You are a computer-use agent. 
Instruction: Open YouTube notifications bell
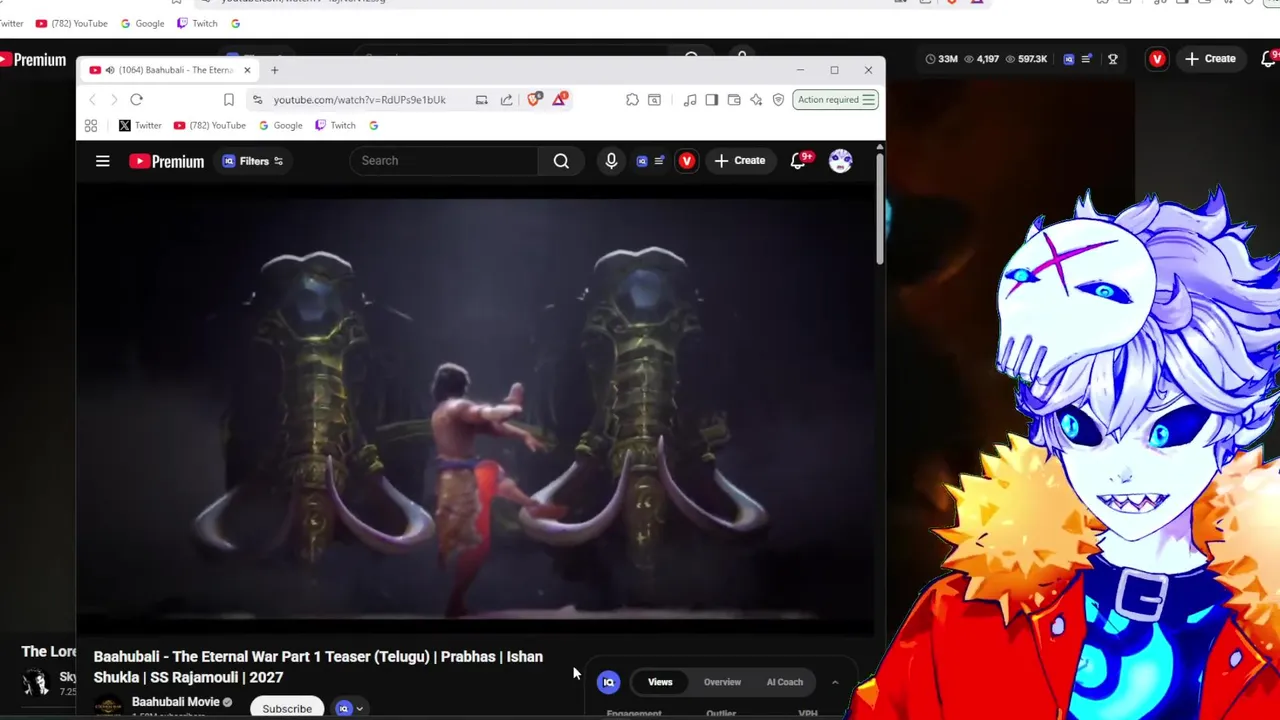(799, 160)
